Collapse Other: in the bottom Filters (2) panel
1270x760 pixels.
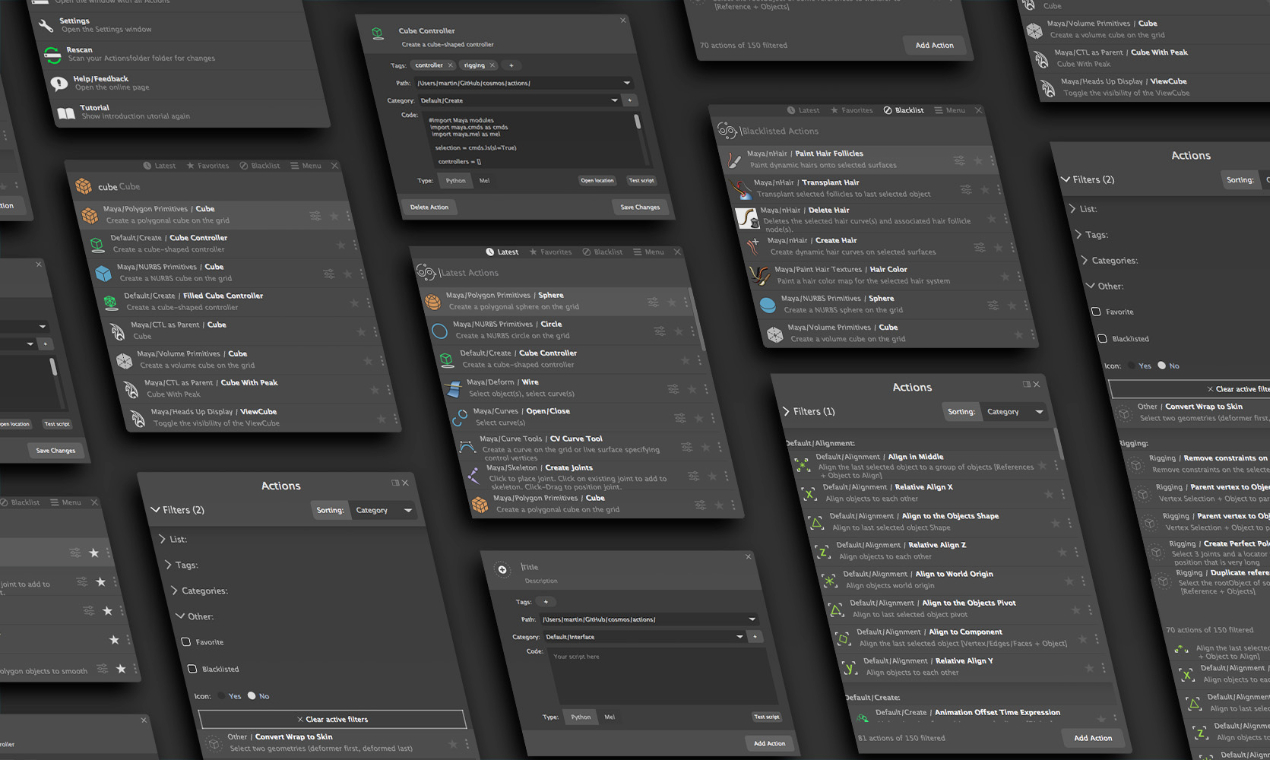point(181,616)
